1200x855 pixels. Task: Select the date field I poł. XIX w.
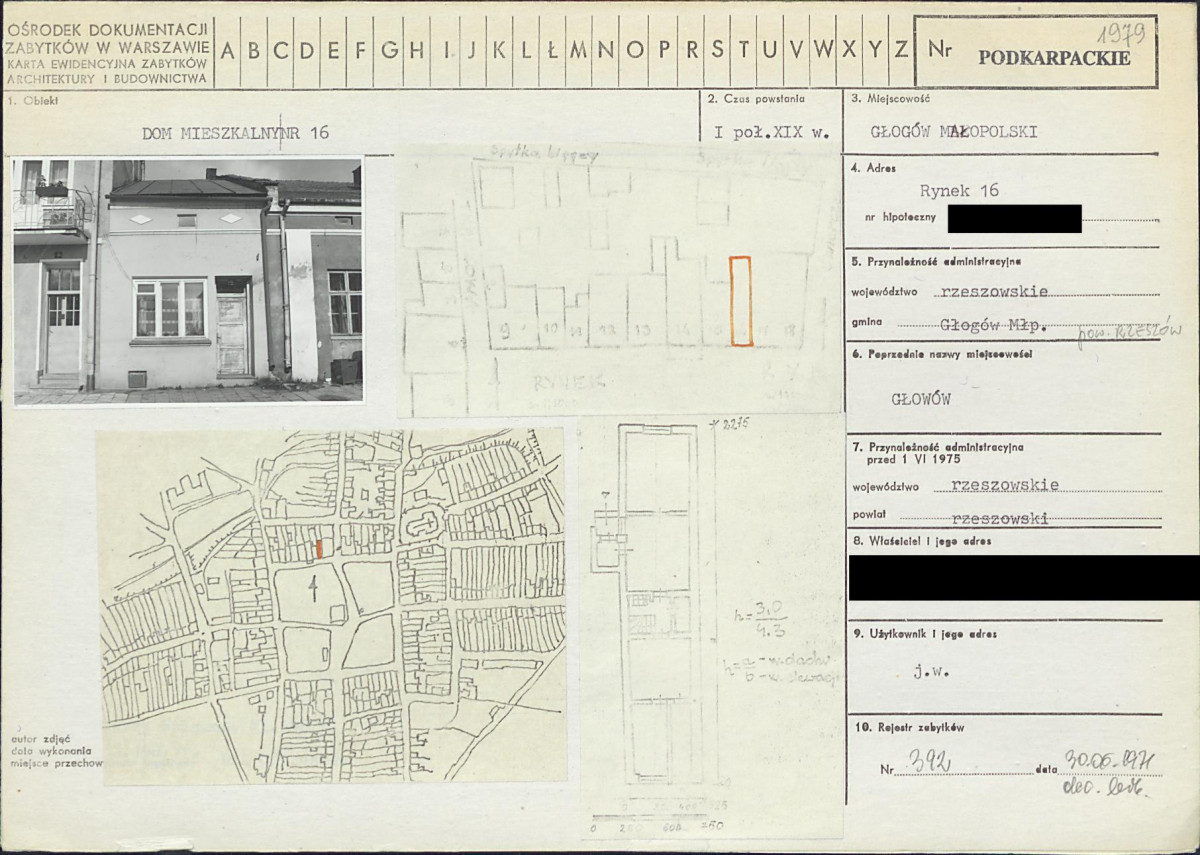click(x=771, y=132)
